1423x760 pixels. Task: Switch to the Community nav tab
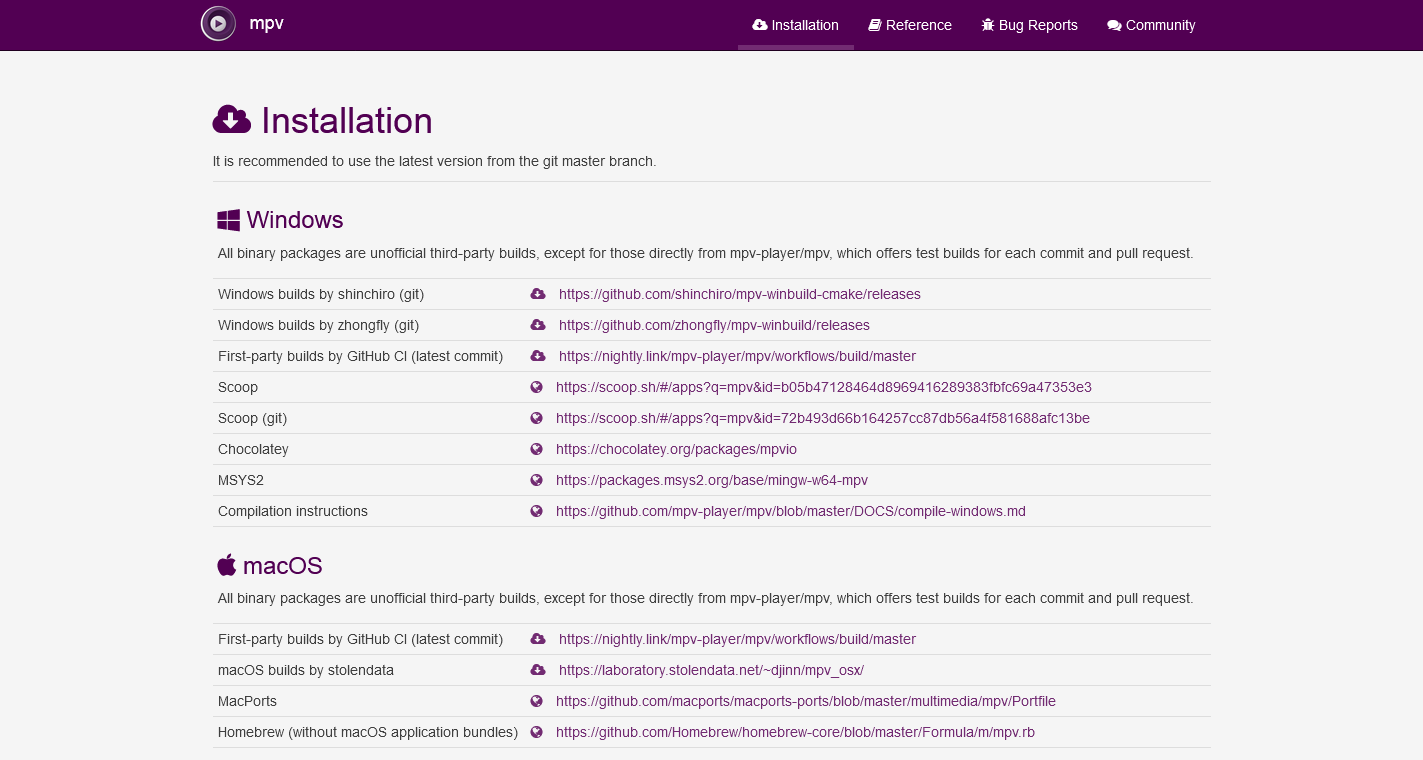[x=1151, y=25]
